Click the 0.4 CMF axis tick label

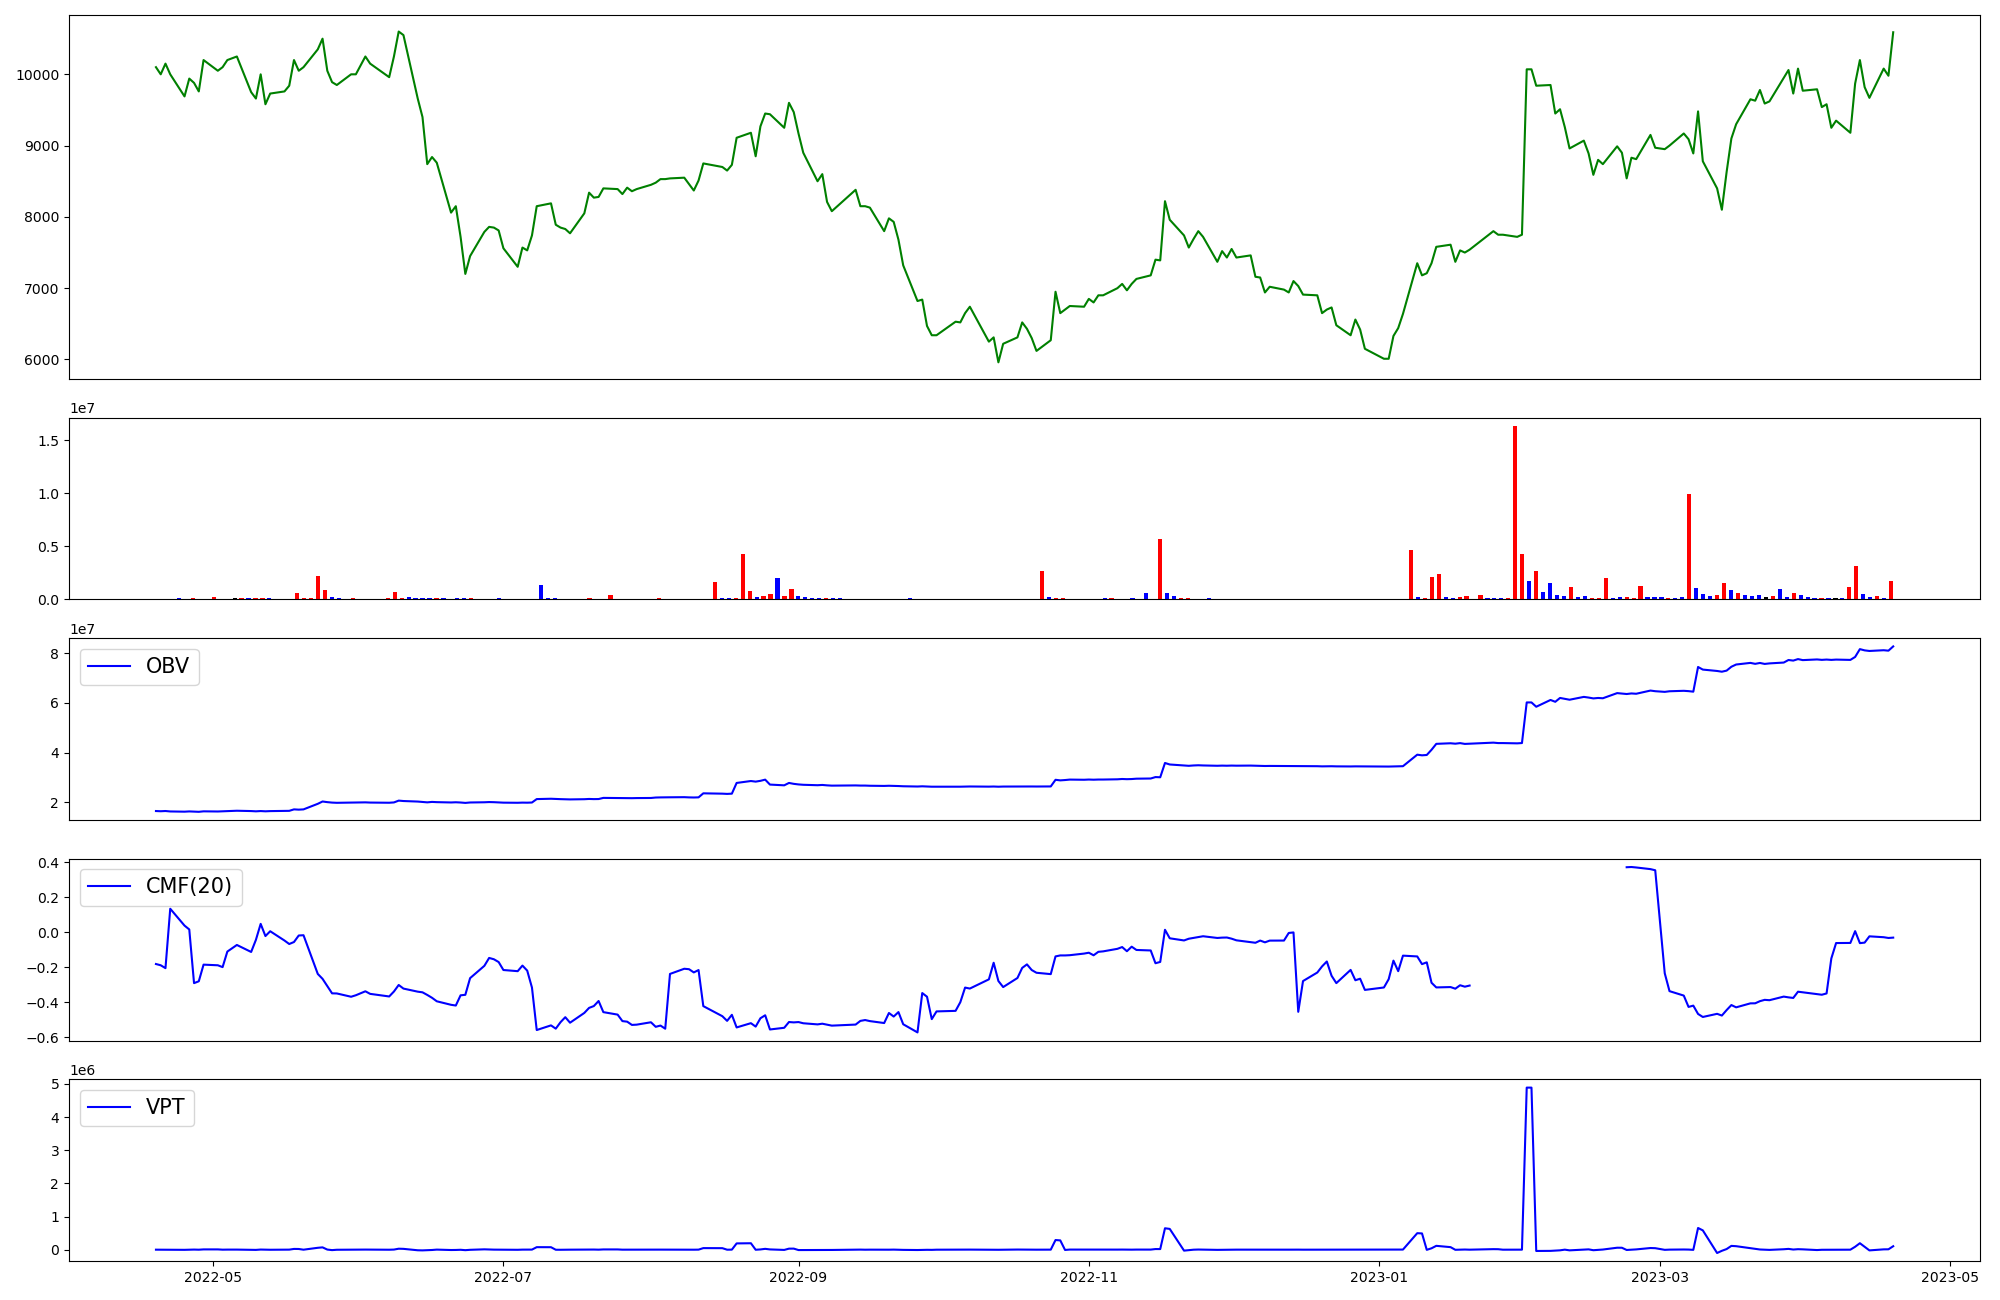(x=49, y=863)
